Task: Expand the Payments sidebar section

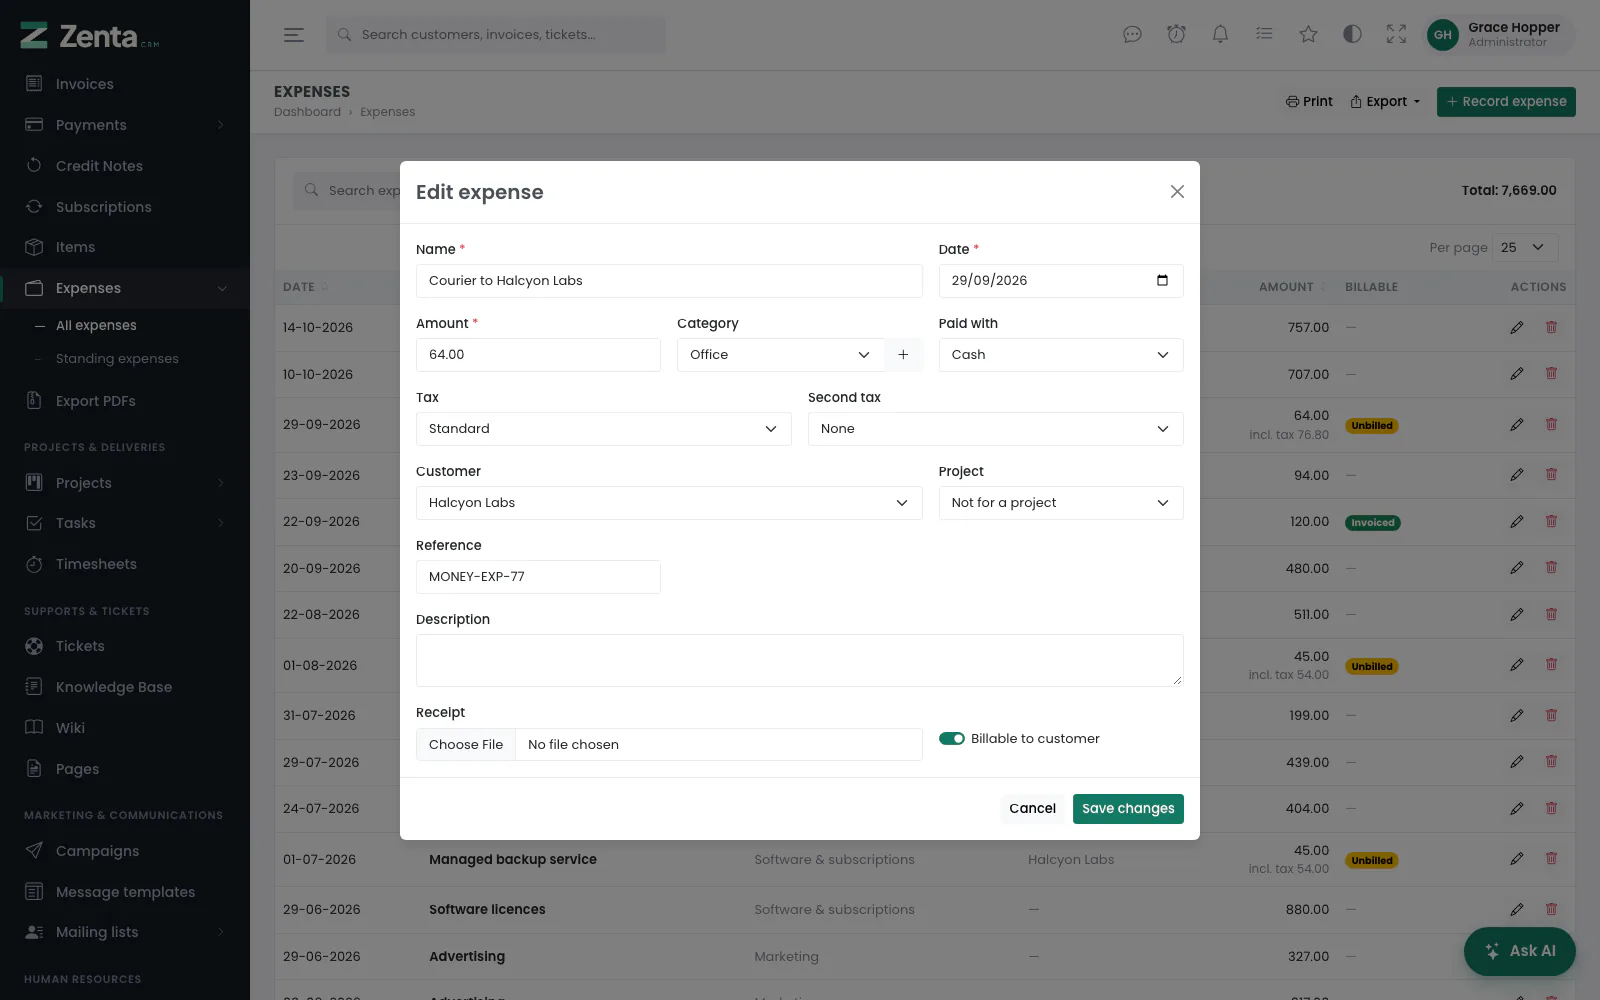Action: [125, 125]
